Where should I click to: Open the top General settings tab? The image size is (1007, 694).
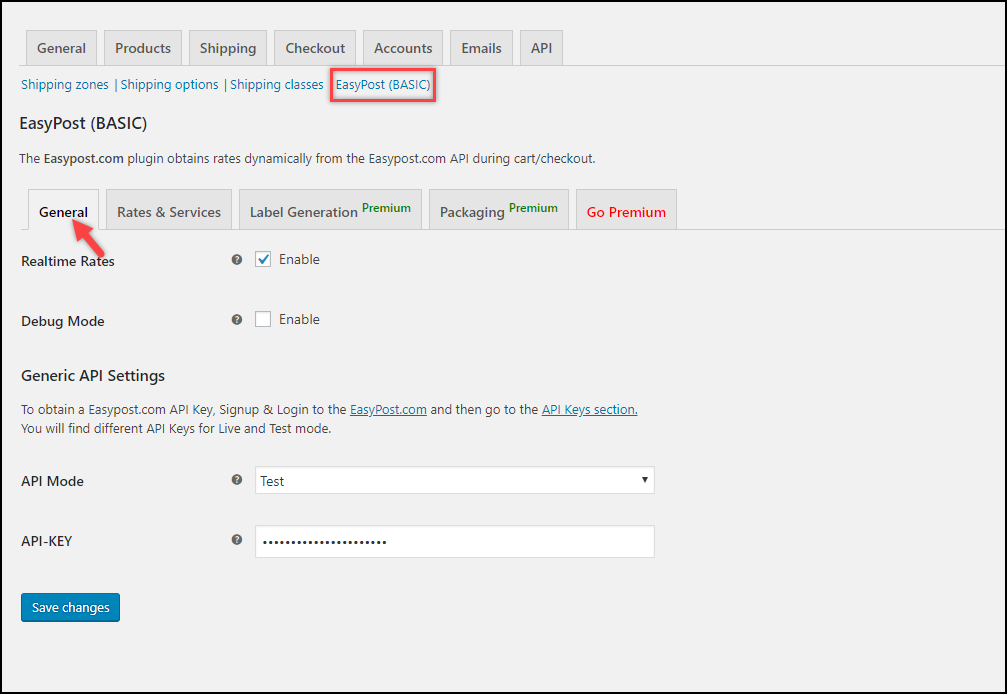pyautogui.click(x=61, y=48)
